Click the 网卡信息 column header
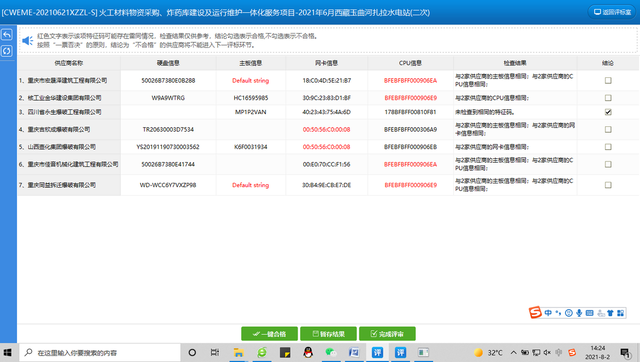This screenshot has width=640, height=362. pyautogui.click(x=327, y=63)
